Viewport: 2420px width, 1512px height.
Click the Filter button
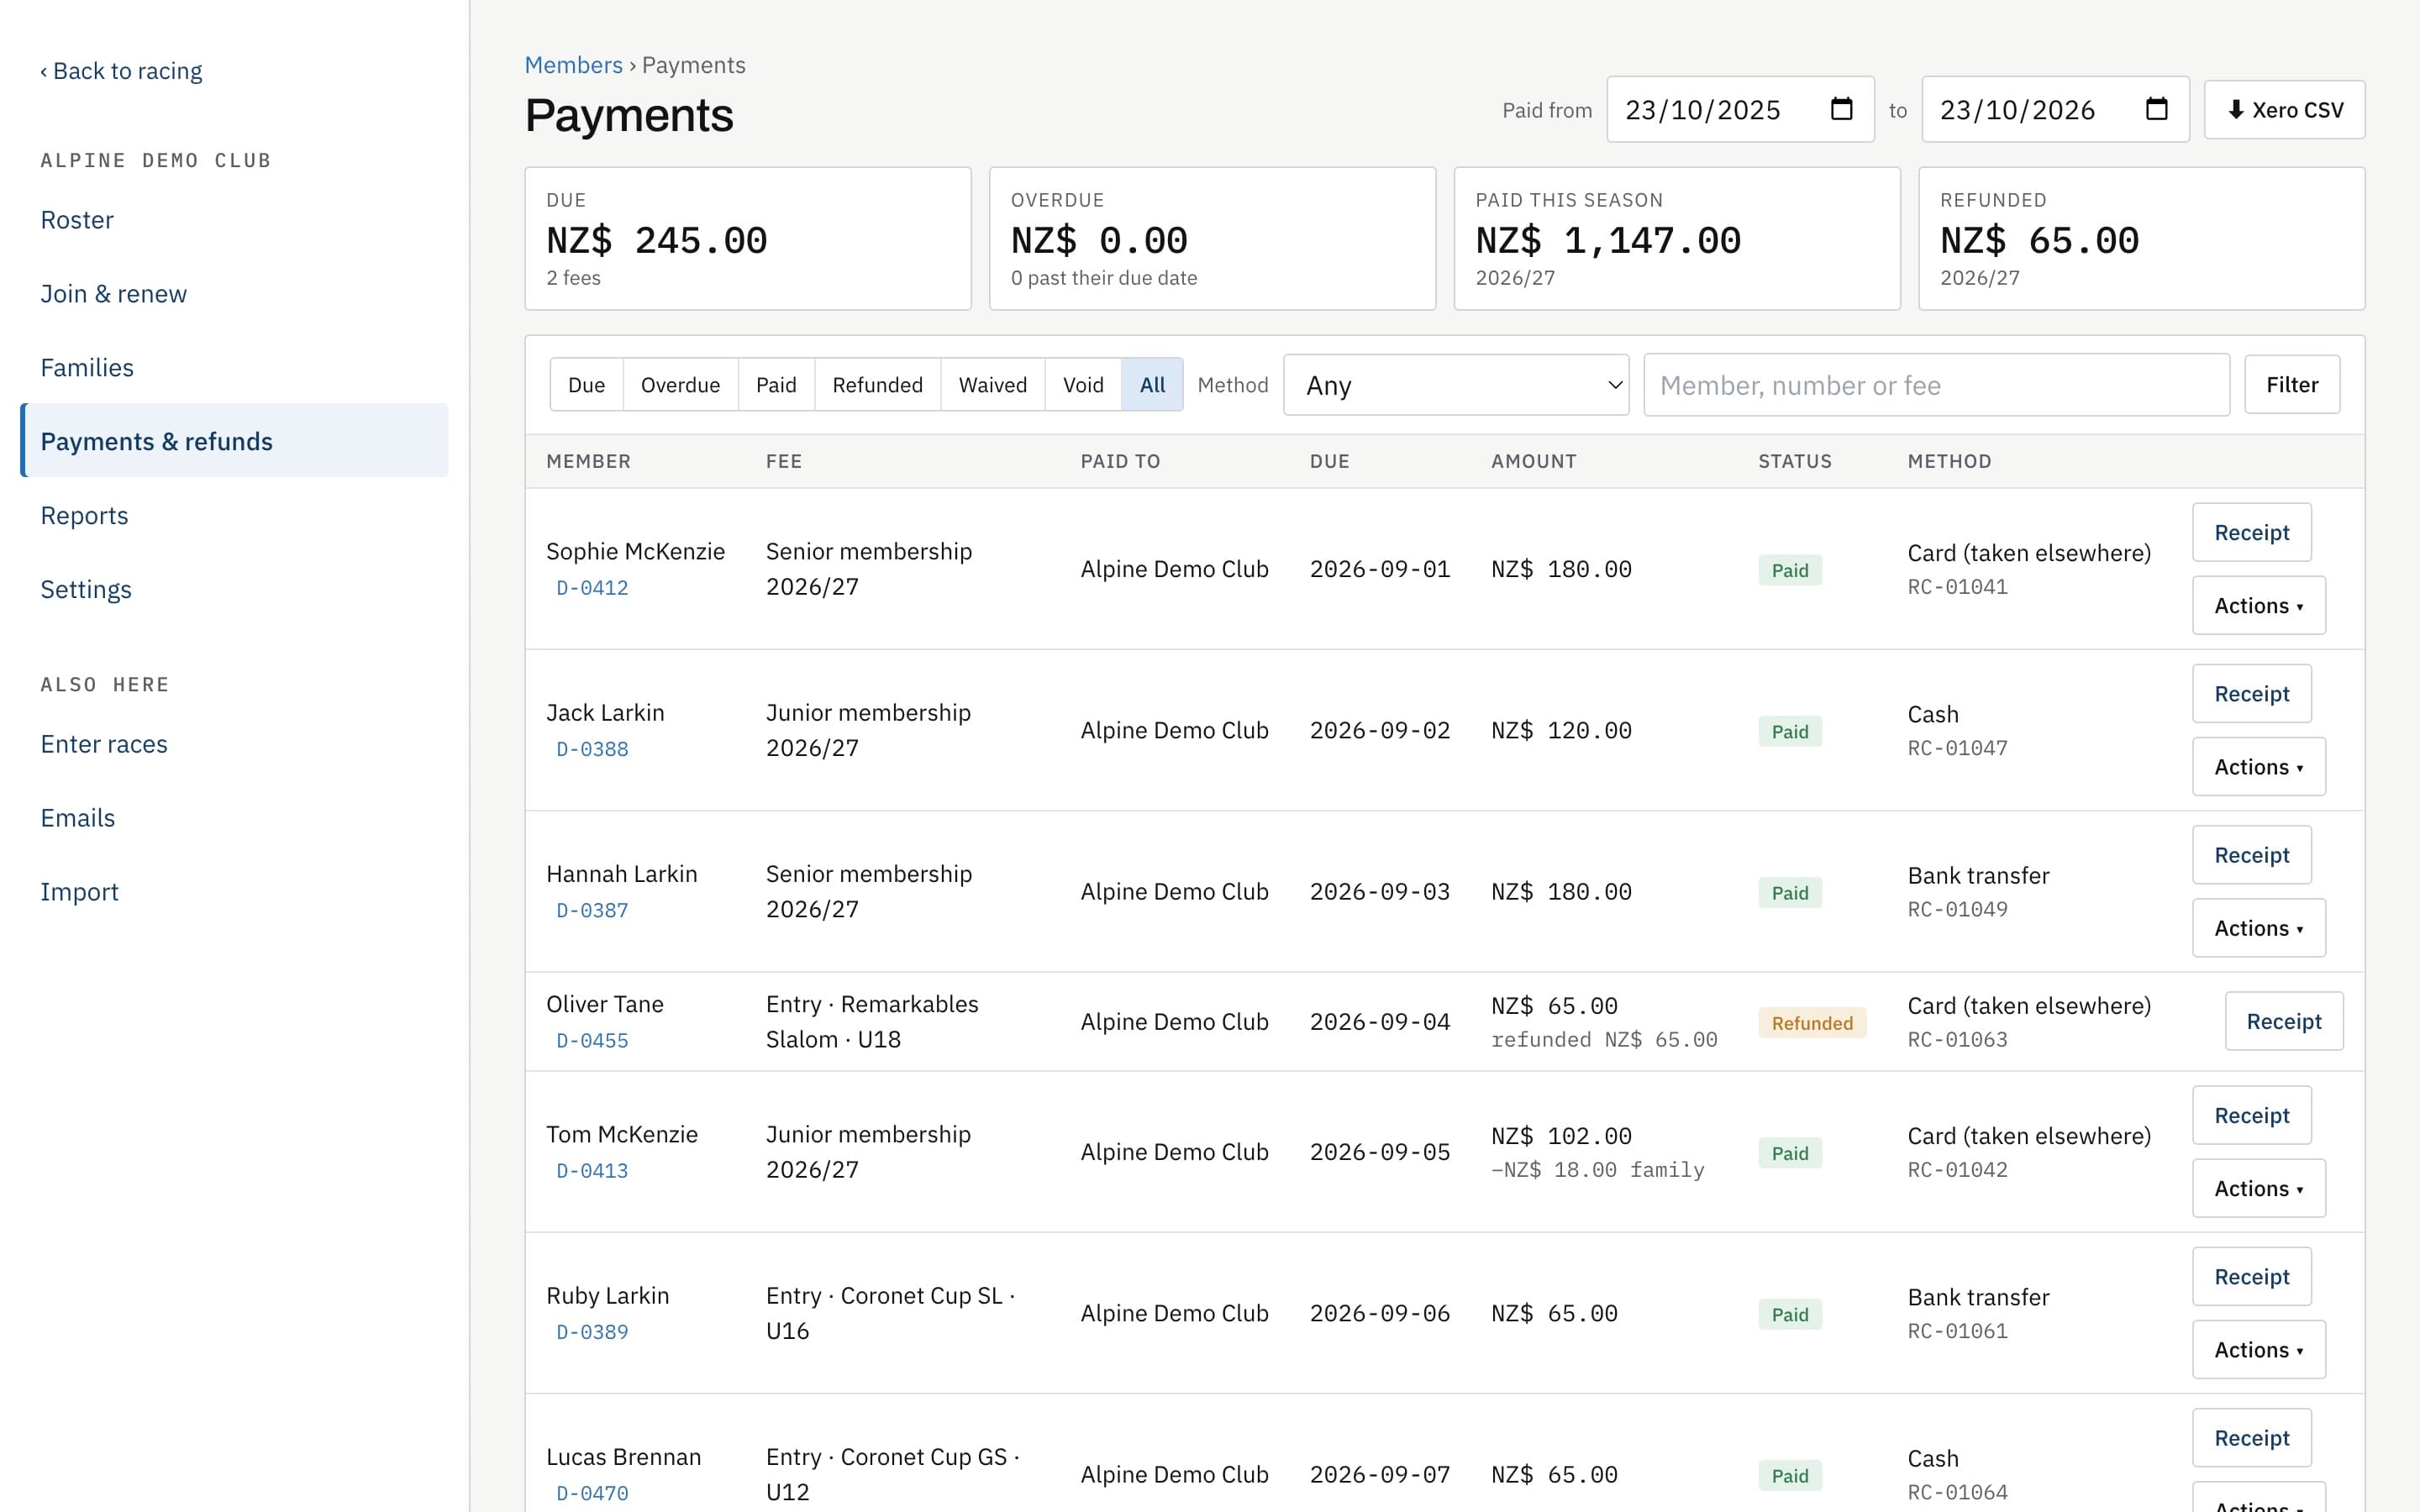click(2292, 385)
